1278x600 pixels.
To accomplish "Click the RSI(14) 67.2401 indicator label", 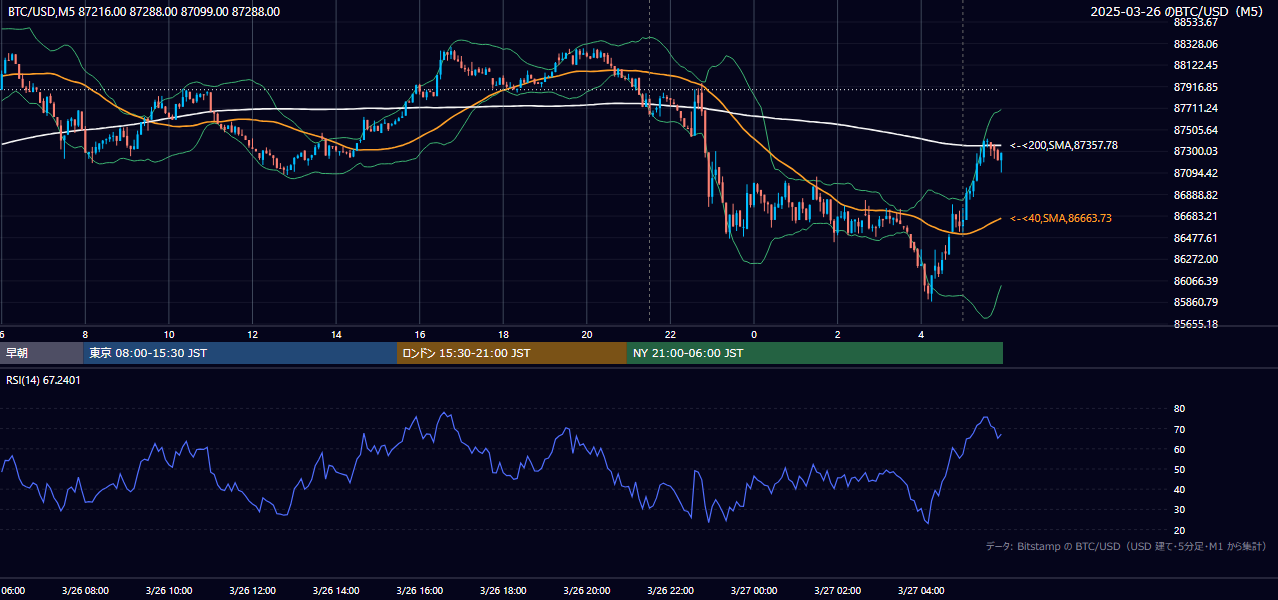I will pyautogui.click(x=44, y=380).
